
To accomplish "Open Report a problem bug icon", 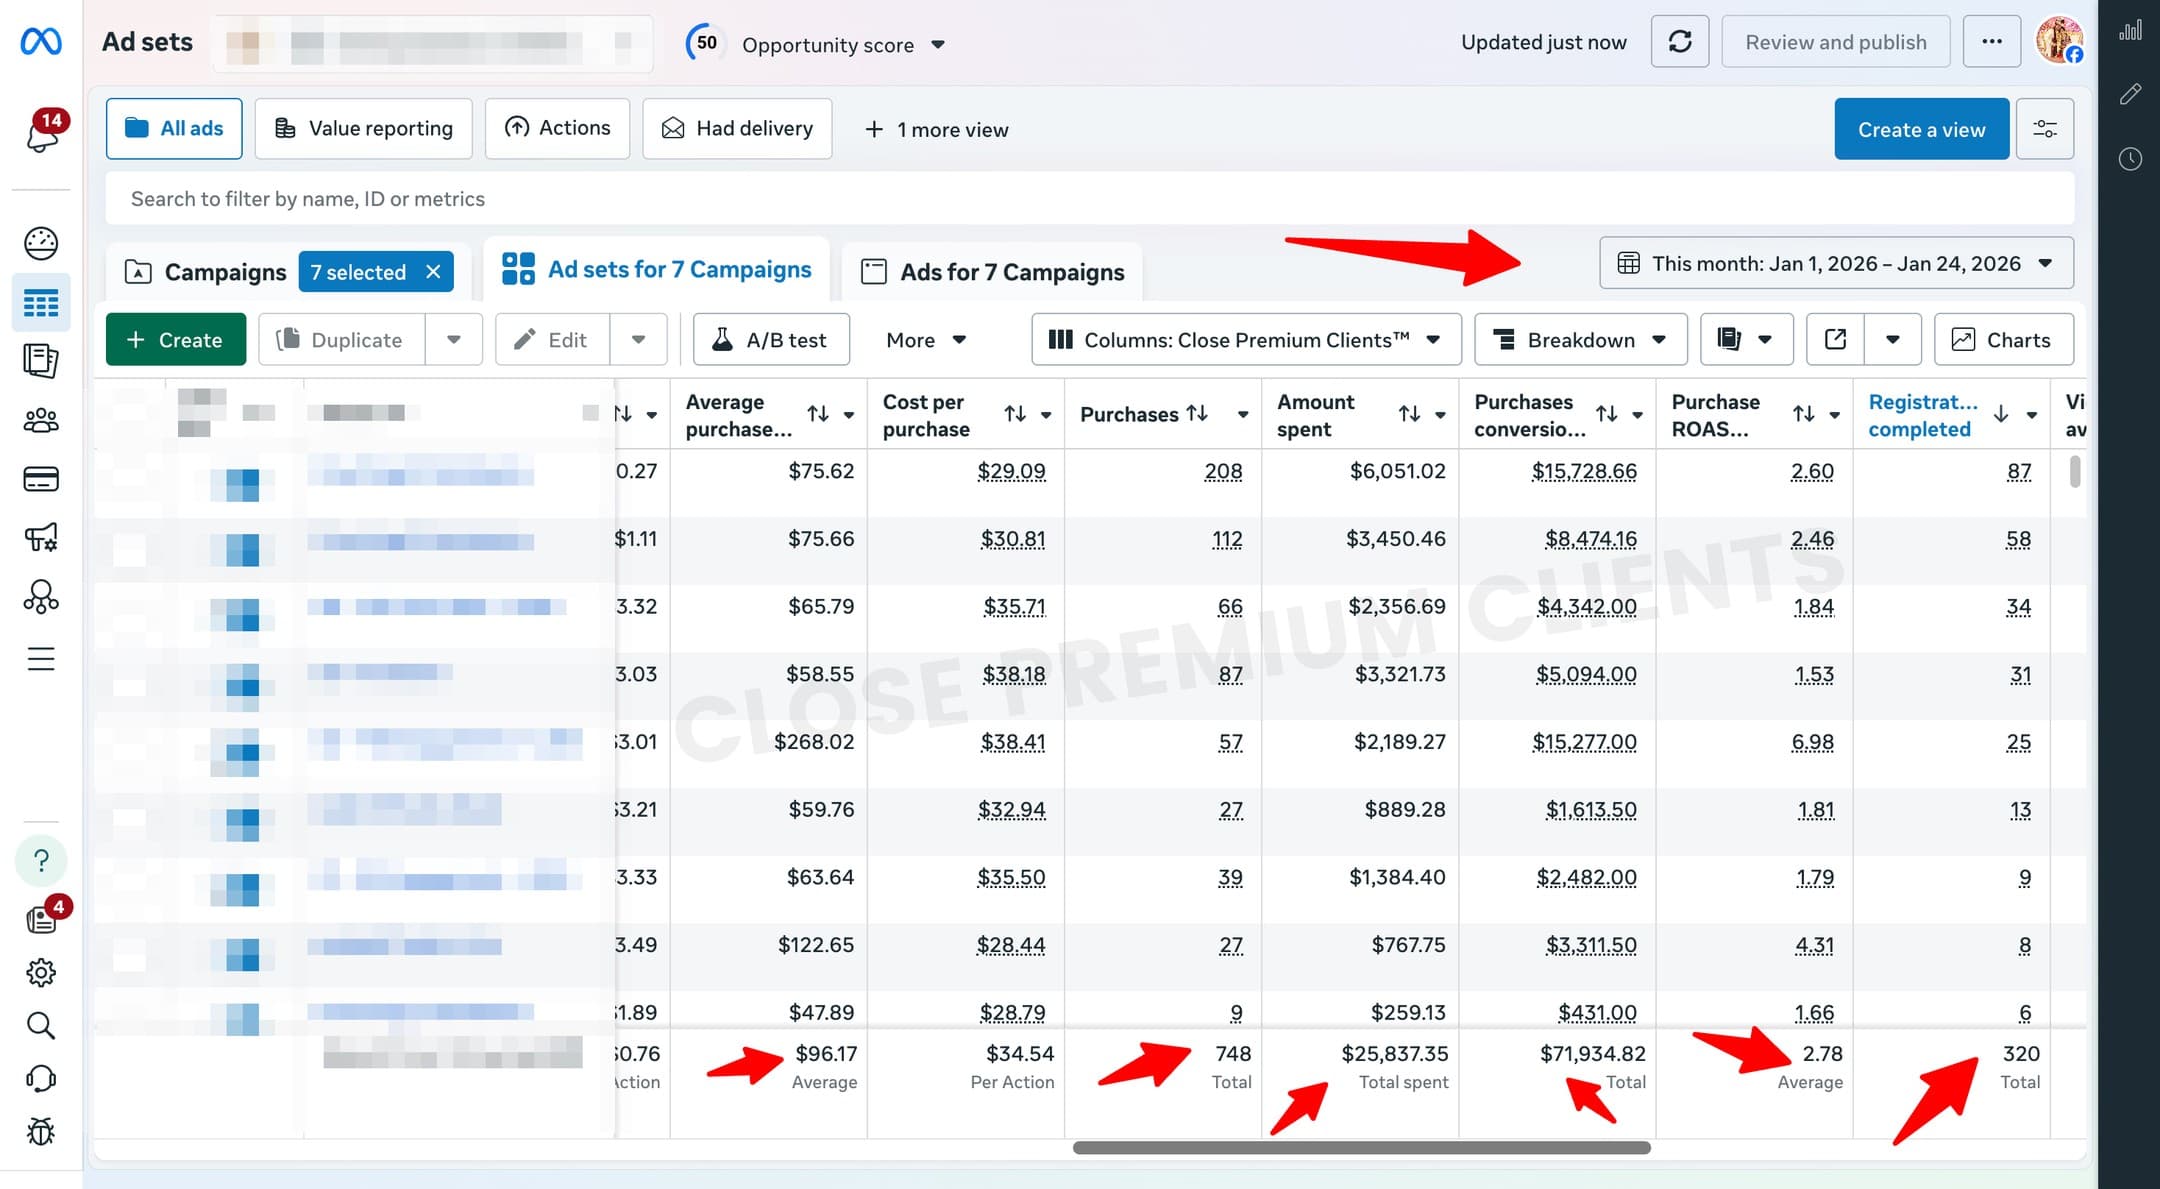I will coord(41,1131).
